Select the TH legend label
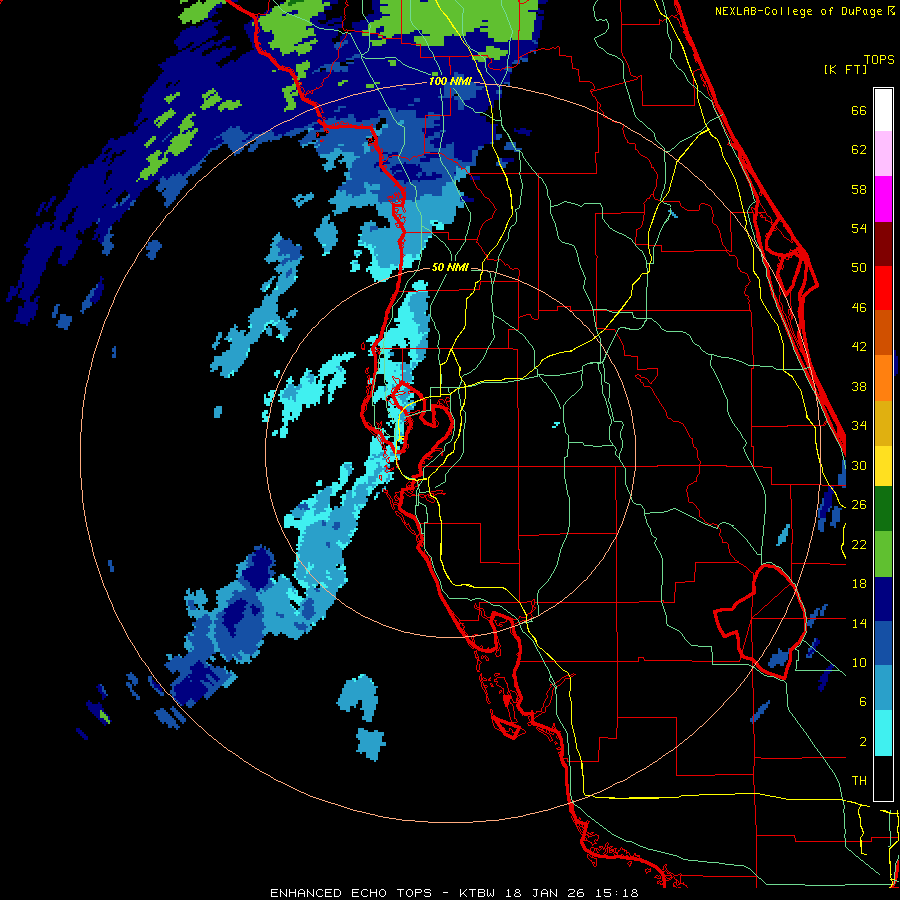The width and height of the screenshot is (900, 900). pos(859,781)
